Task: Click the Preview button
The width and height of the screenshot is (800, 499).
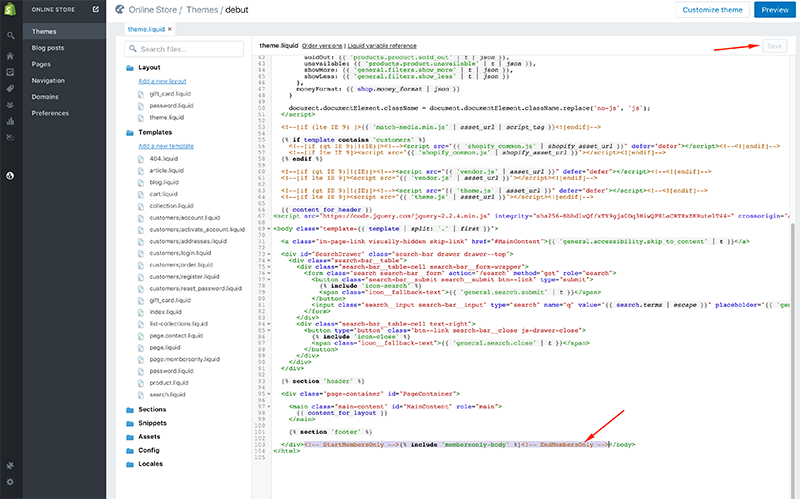Action: [774, 10]
